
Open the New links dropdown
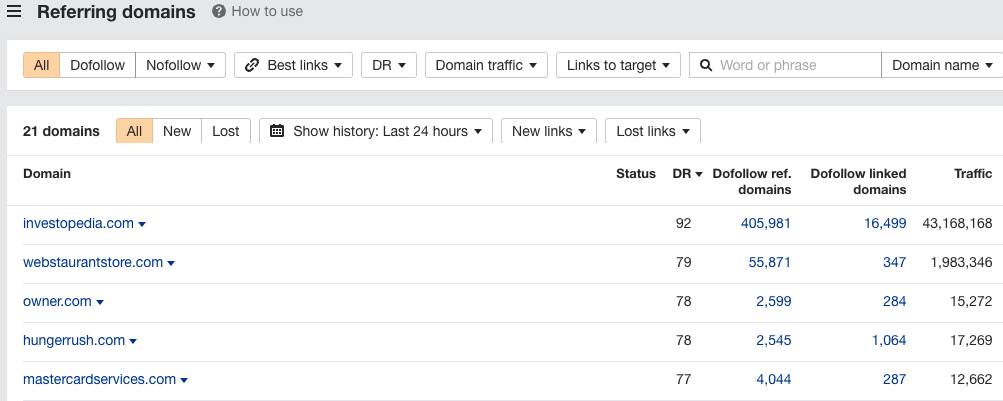(x=549, y=131)
